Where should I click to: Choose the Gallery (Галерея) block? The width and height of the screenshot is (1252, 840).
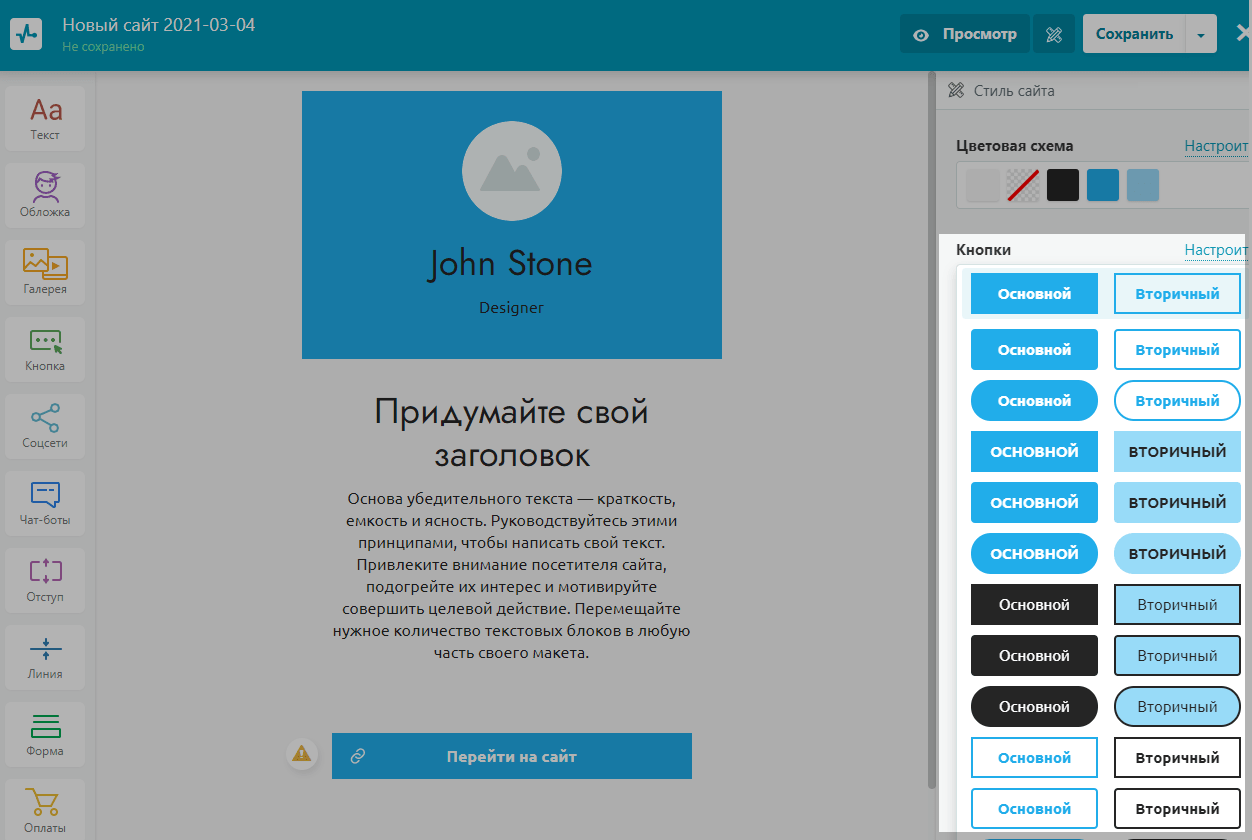click(x=45, y=271)
